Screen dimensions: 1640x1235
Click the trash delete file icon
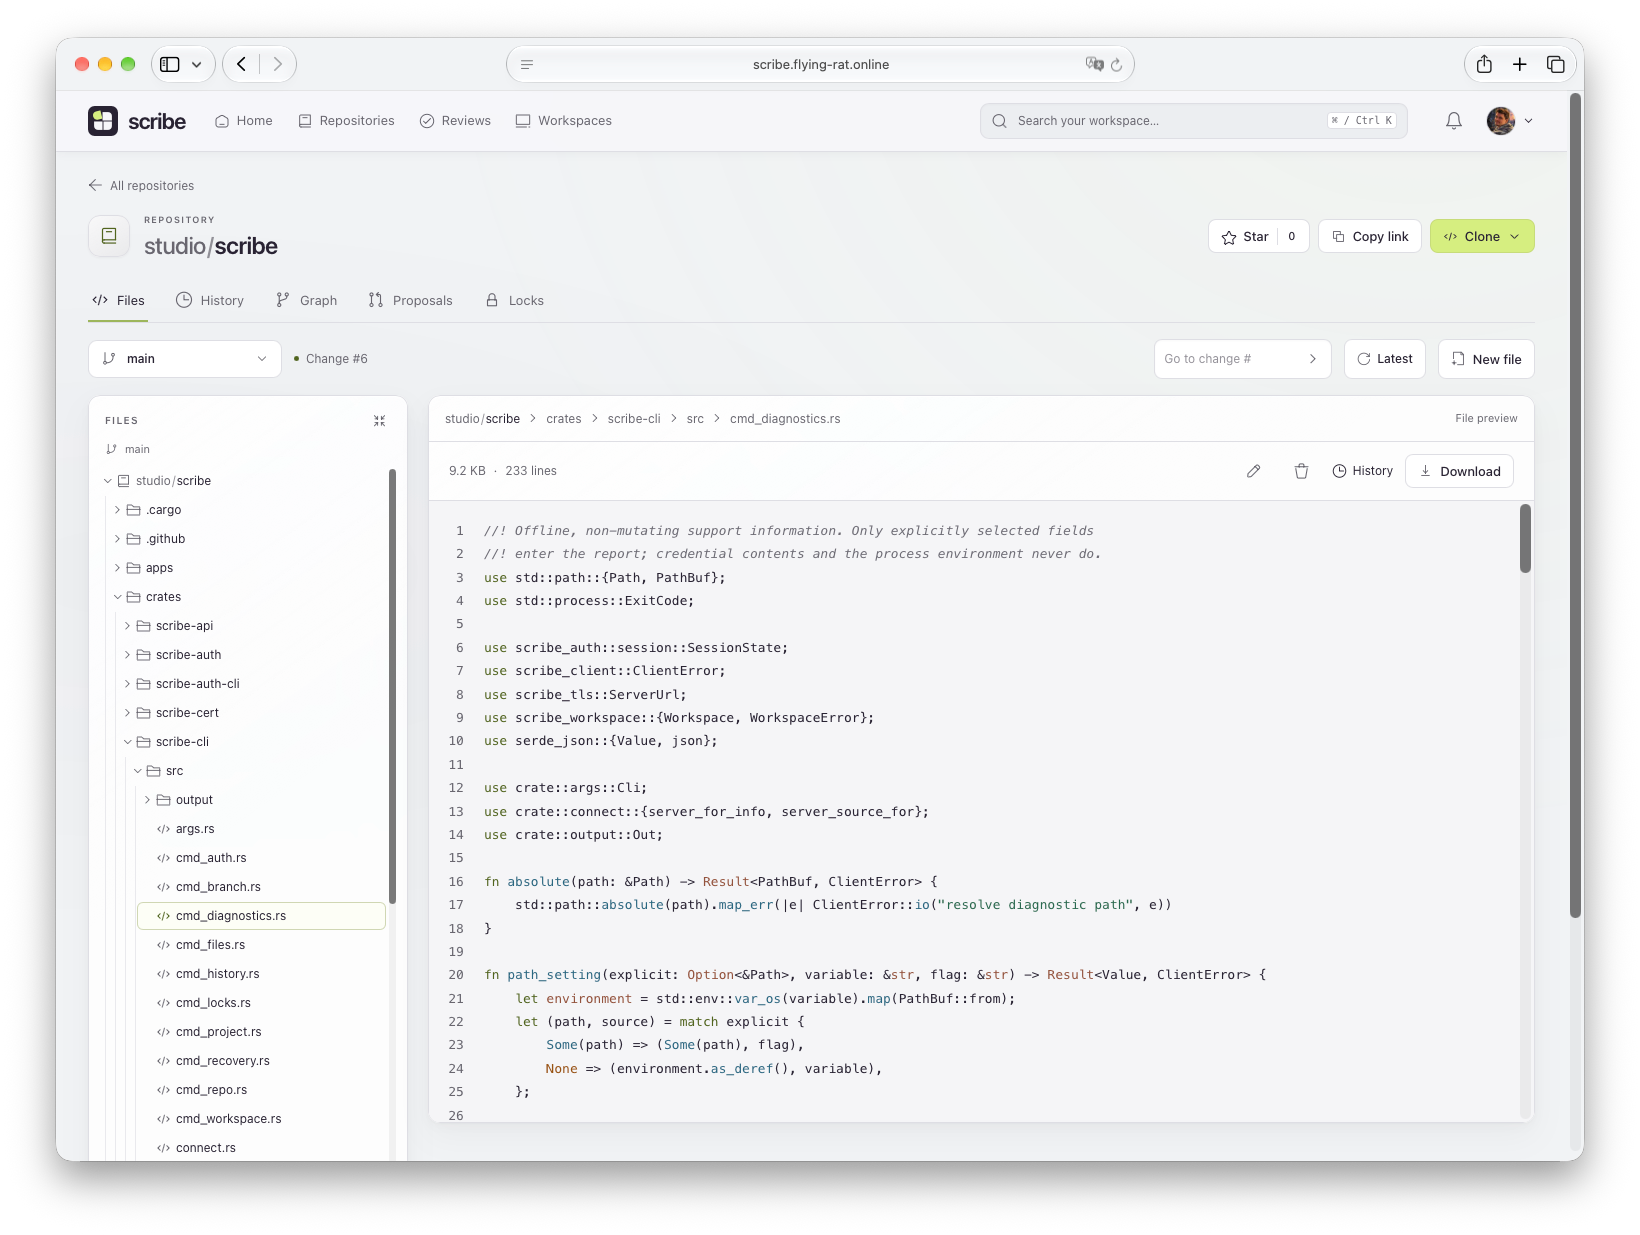tap(1301, 471)
